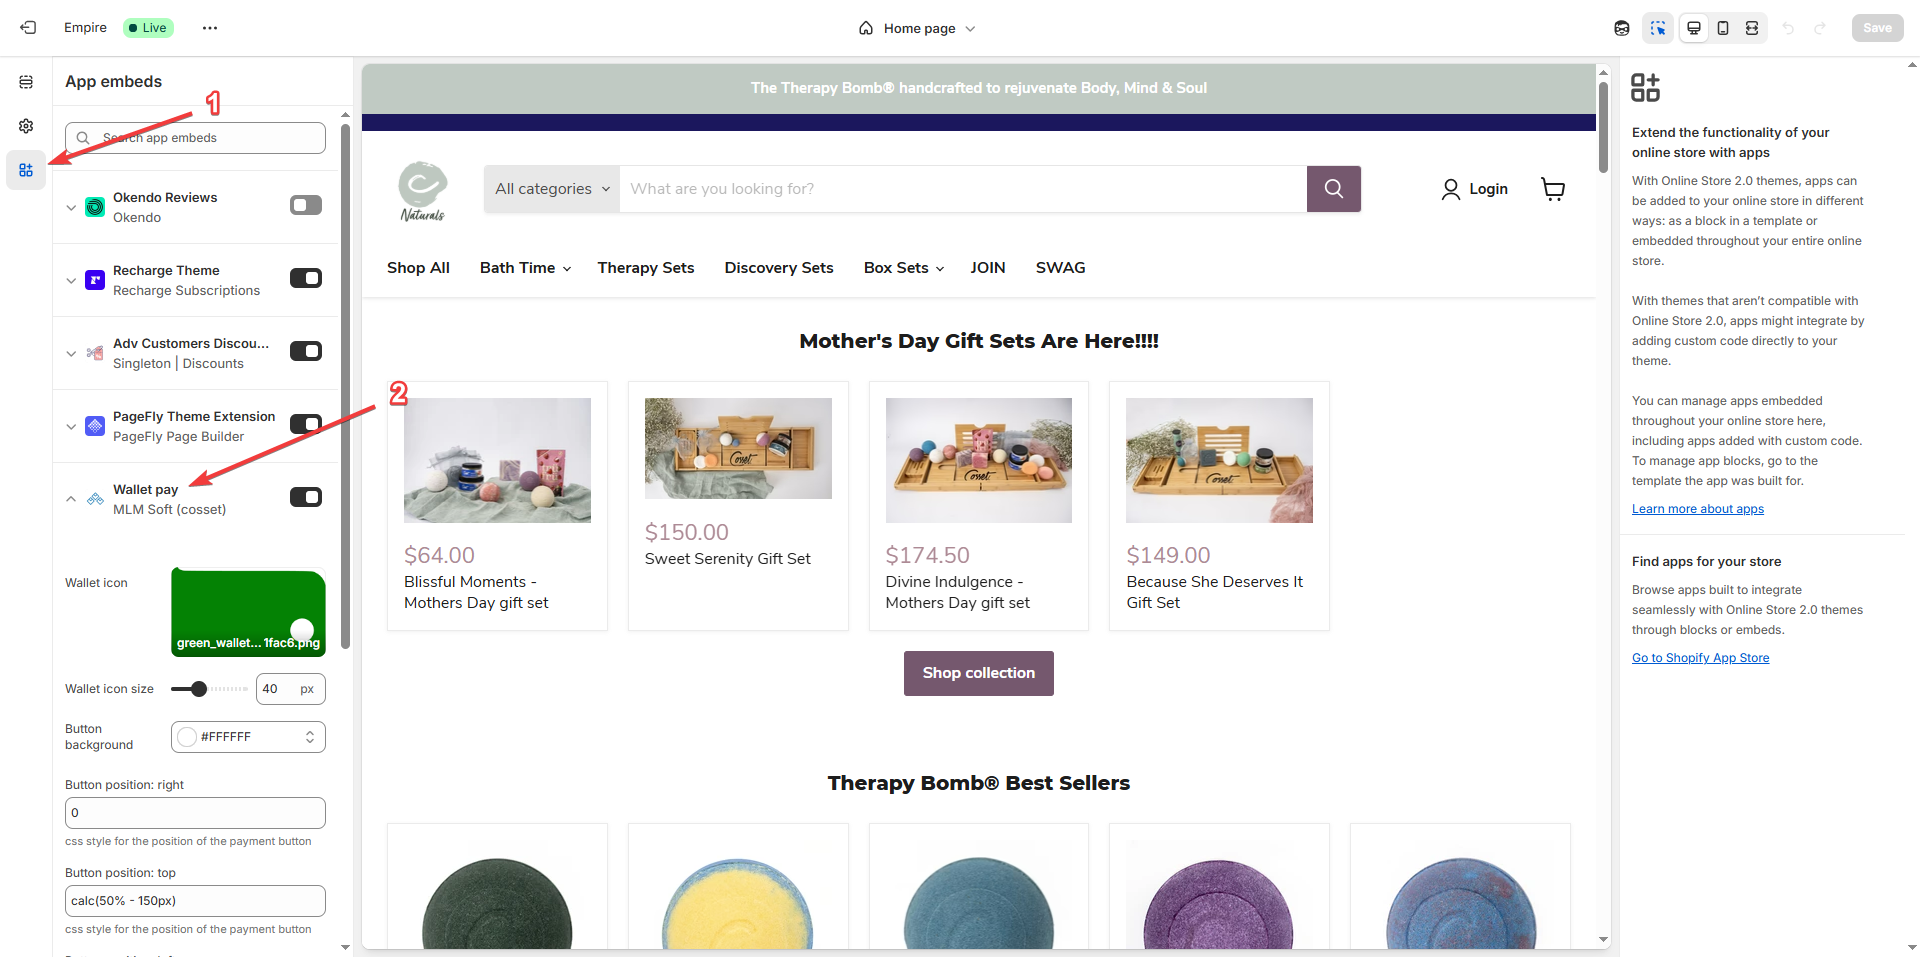
Task: Open the shopping cart icon
Action: pyautogui.click(x=1552, y=189)
